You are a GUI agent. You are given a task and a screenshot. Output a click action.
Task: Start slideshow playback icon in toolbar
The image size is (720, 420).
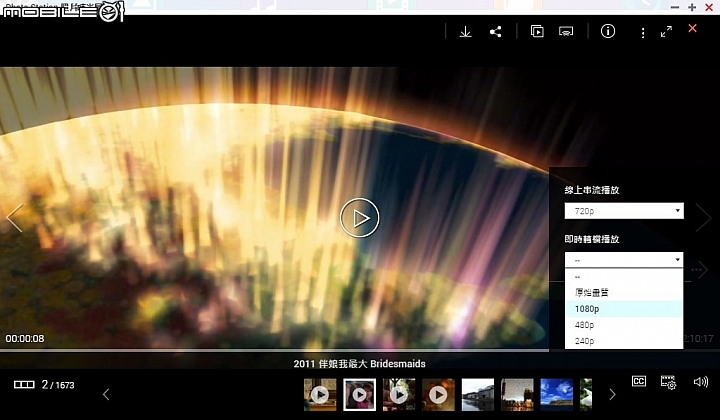[x=537, y=31]
